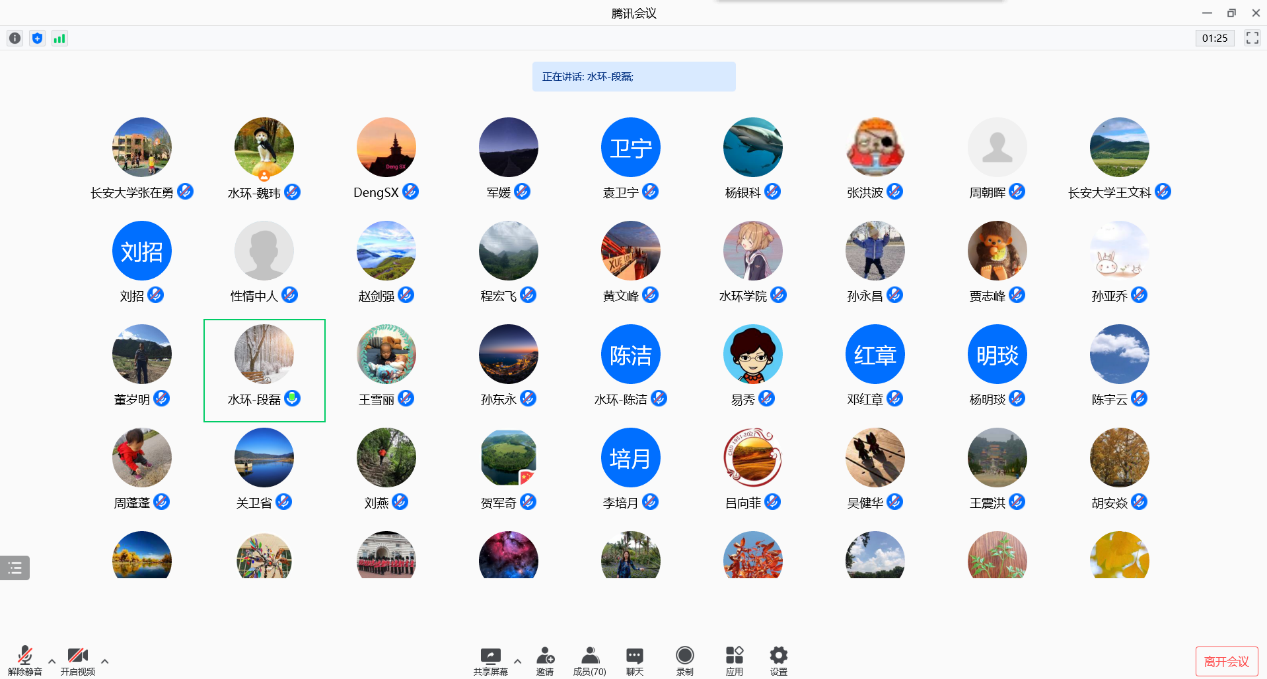Image resolution: width=1267 pixels, height=679 pixels.
Task: Toggle 开启视频 to turn on camera
Action: tap(77, 660)
